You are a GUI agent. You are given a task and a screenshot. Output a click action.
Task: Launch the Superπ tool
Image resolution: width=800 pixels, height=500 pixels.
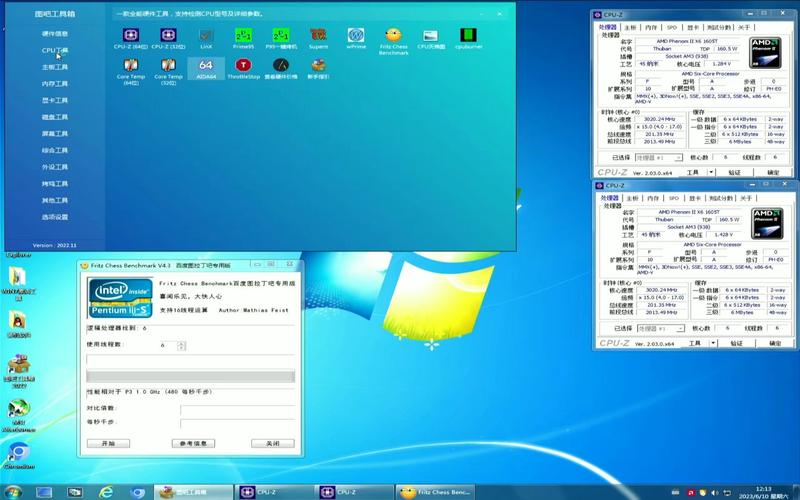pyautogui.click(x=318, y=39)
